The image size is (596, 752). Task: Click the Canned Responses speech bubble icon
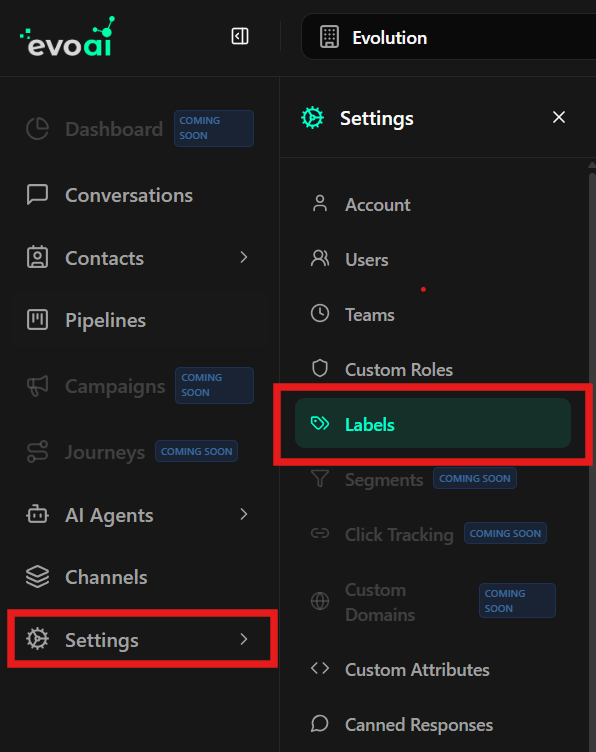320,724
